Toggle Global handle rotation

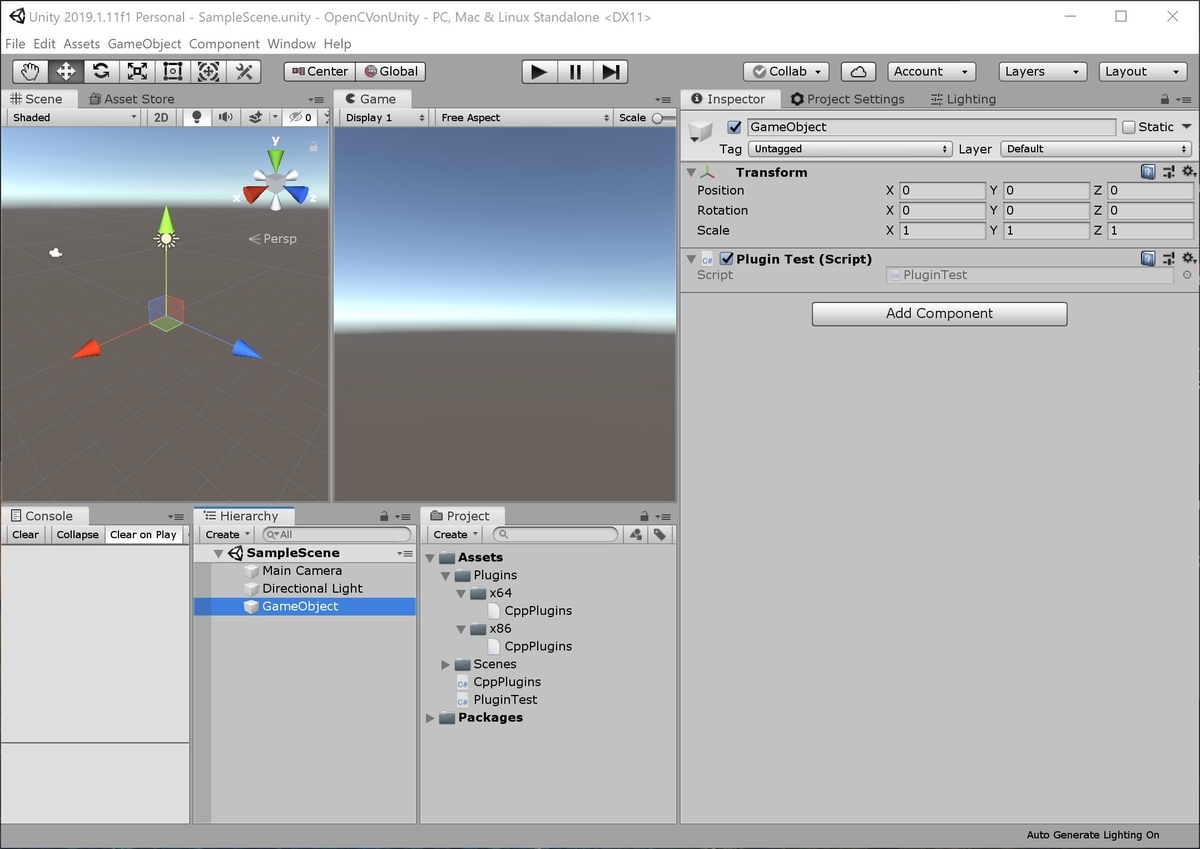pyautogui.click(x=390, y=71)
